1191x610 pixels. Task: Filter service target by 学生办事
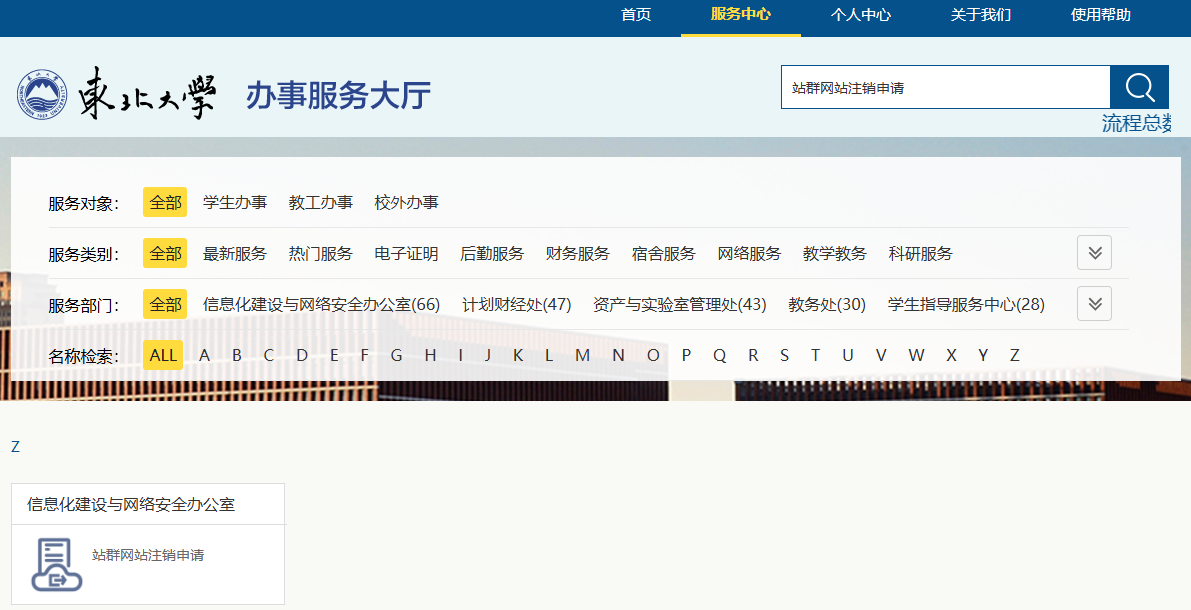[235, 202]
